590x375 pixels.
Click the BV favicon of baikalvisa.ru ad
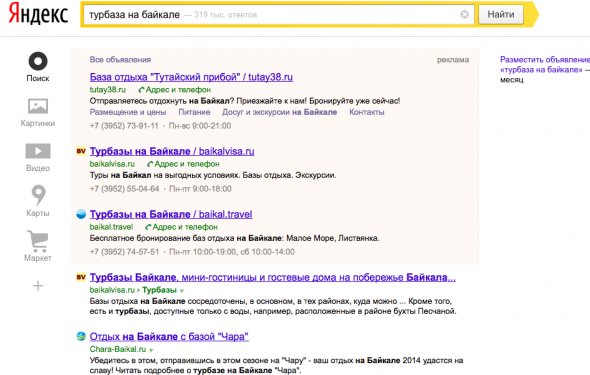(81, 151)
